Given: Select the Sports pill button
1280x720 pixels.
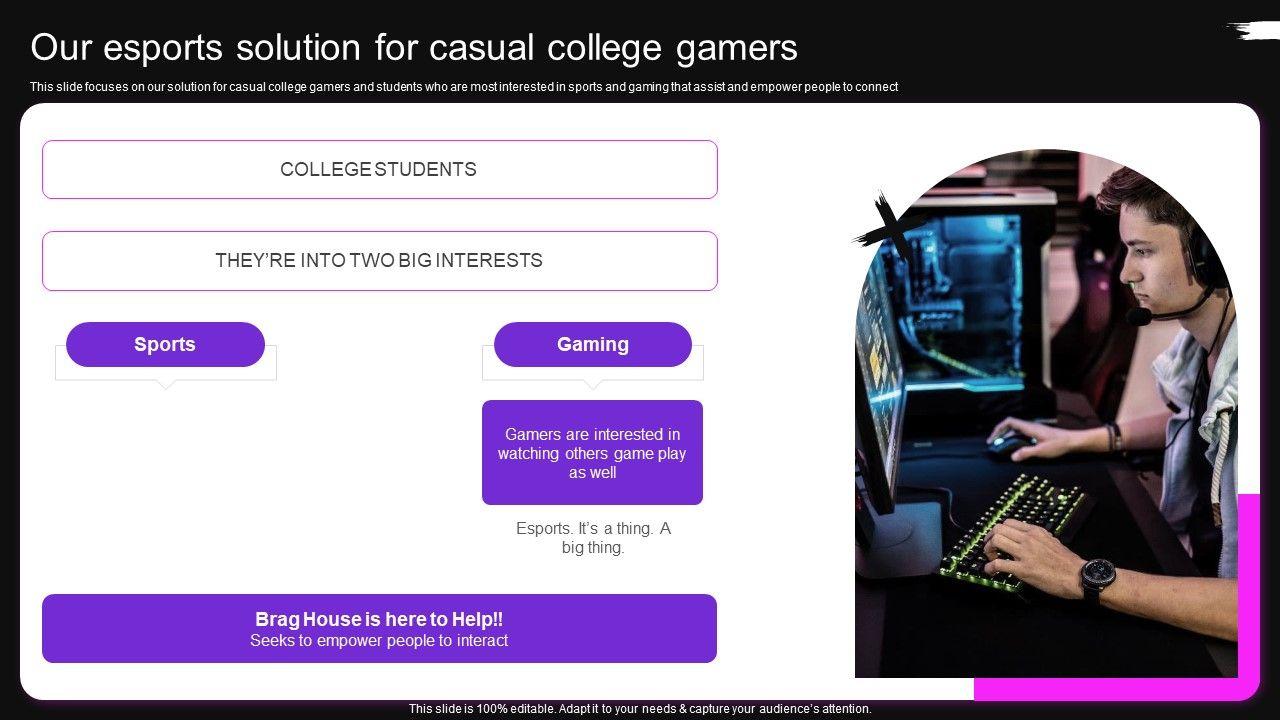Looking at the screenshot, I should tap(165, 344).
